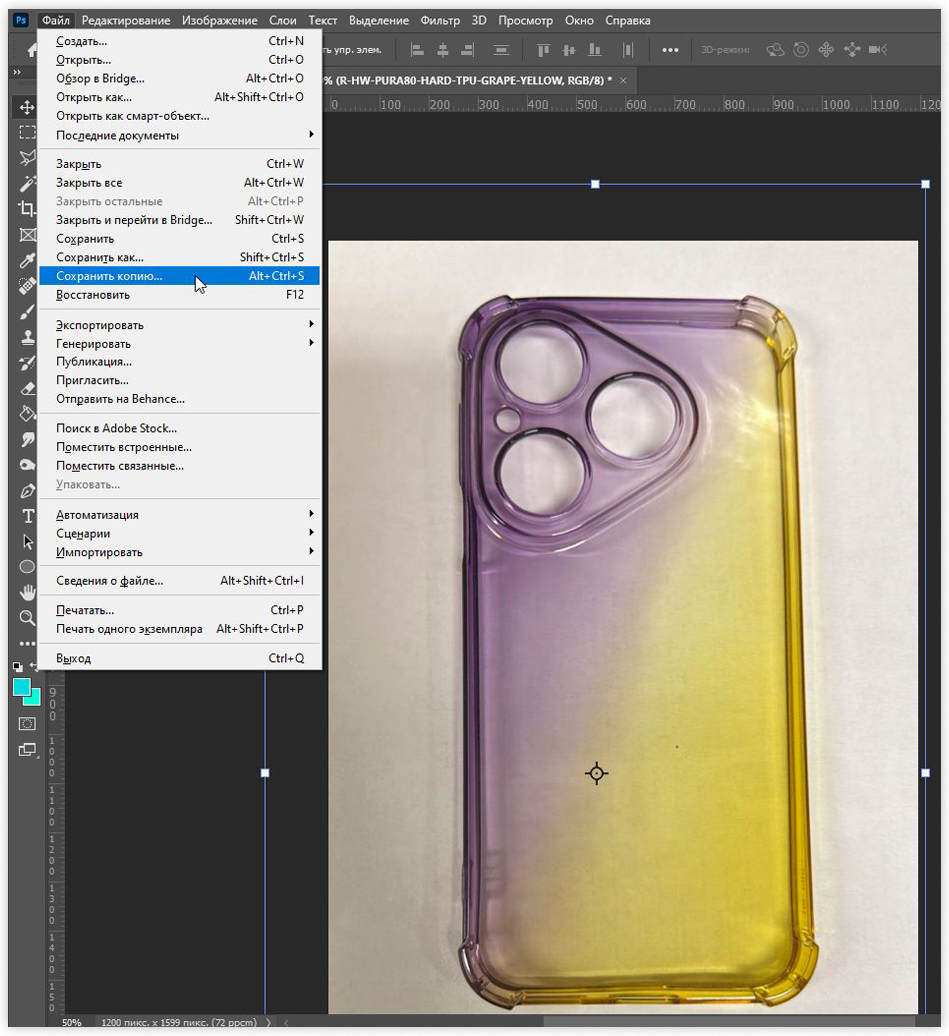The width and height of the screenshot is (949, 1036).
Task: Click the foreground color swatch
Action: click(x=21, y=687)
